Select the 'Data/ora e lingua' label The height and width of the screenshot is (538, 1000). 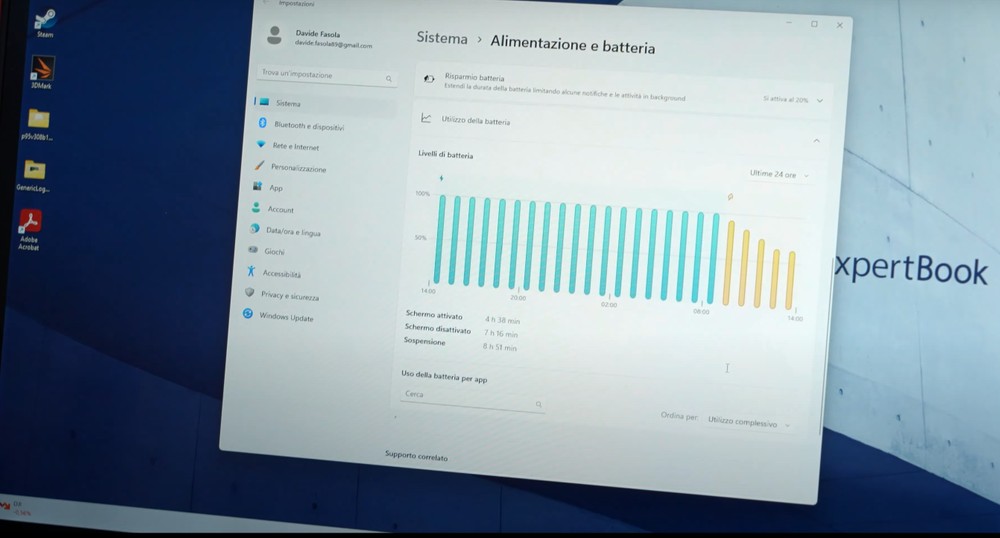(x=293, y=232)
